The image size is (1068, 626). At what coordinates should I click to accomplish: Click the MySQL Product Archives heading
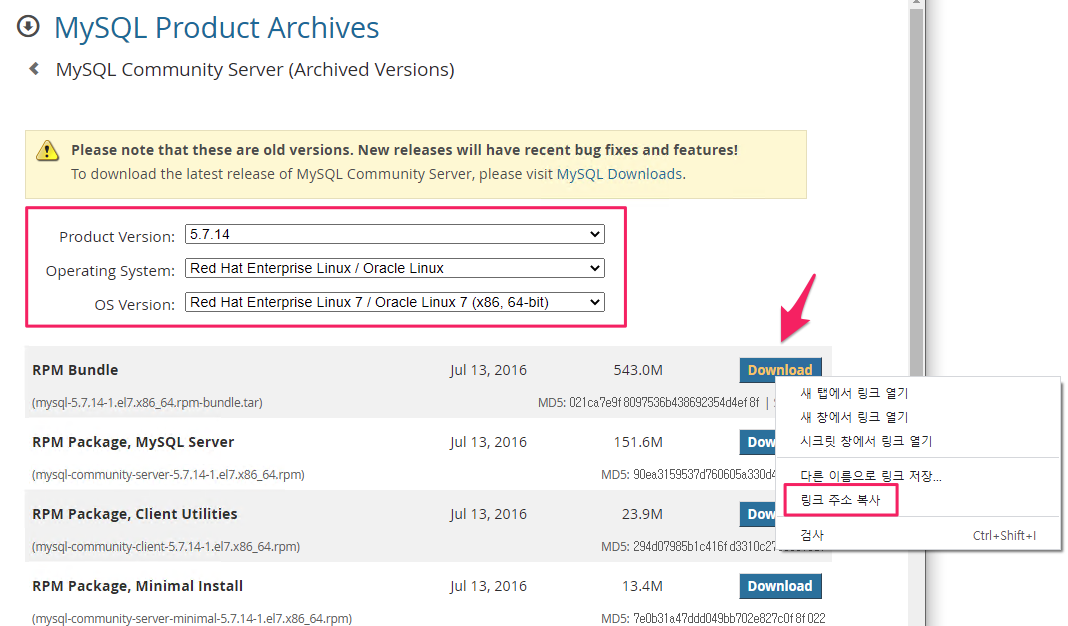217,28
